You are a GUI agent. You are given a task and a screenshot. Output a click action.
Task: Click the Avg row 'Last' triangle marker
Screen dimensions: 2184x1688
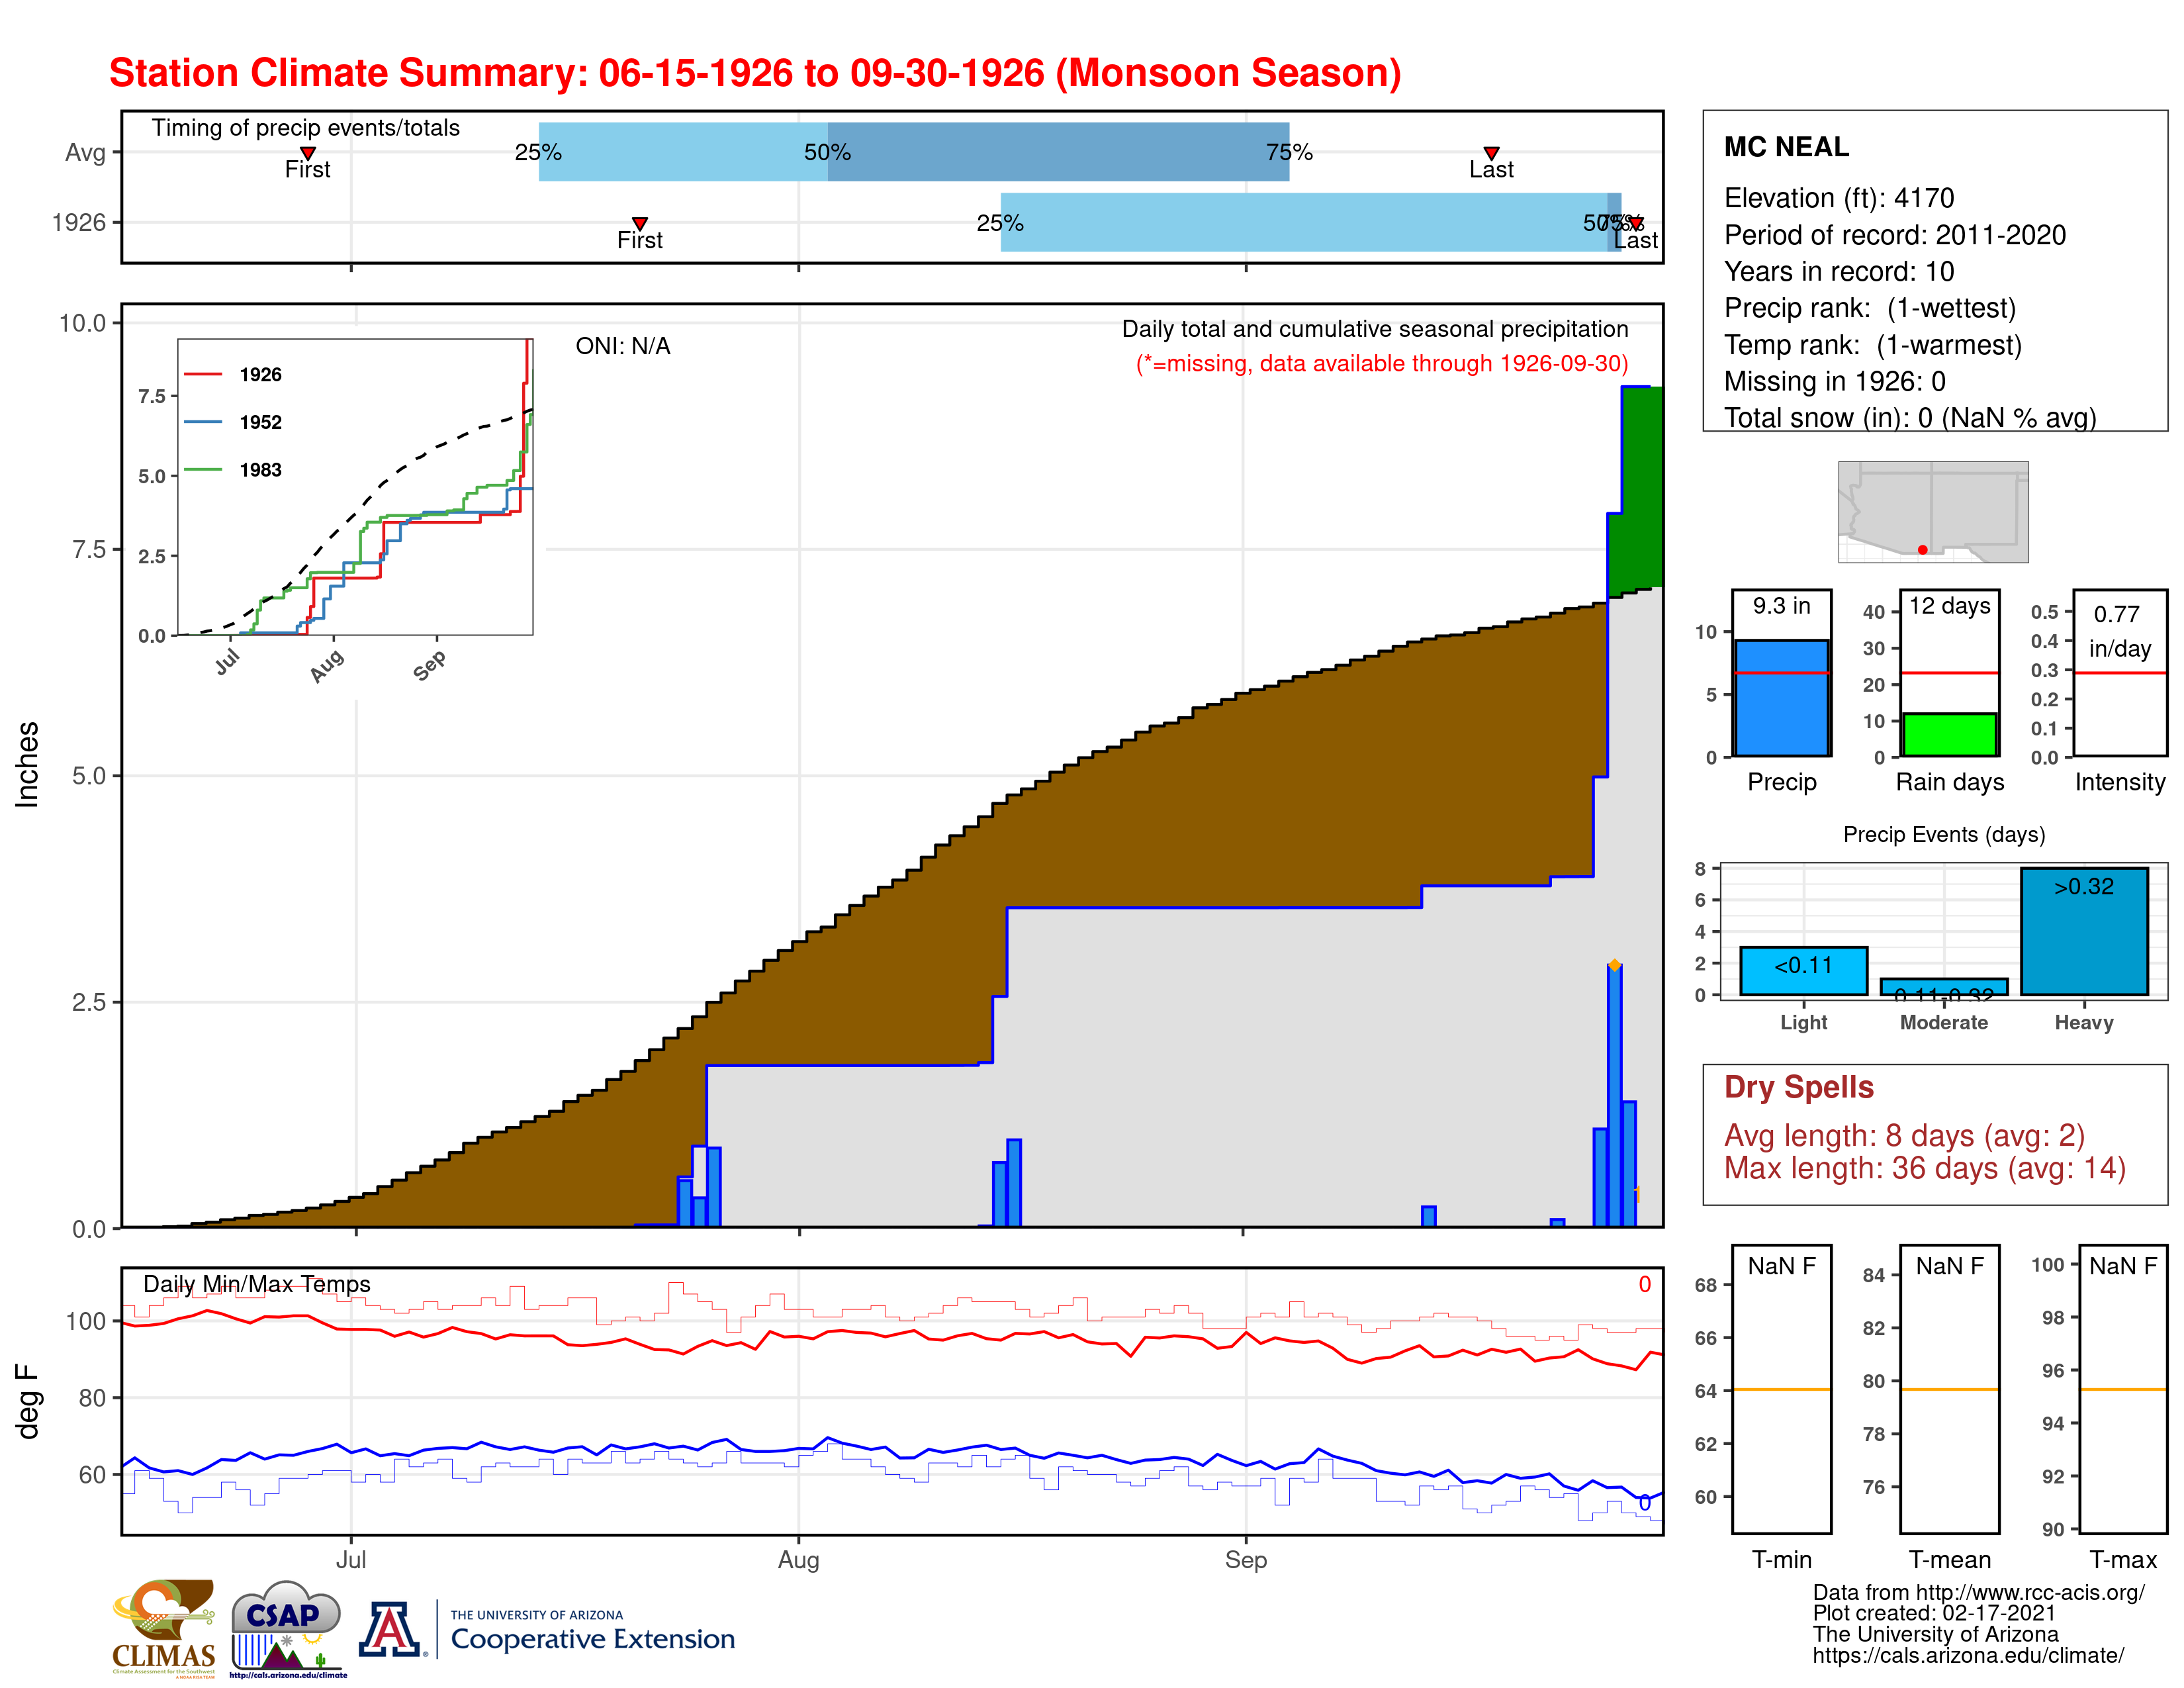coord(1491,153)
